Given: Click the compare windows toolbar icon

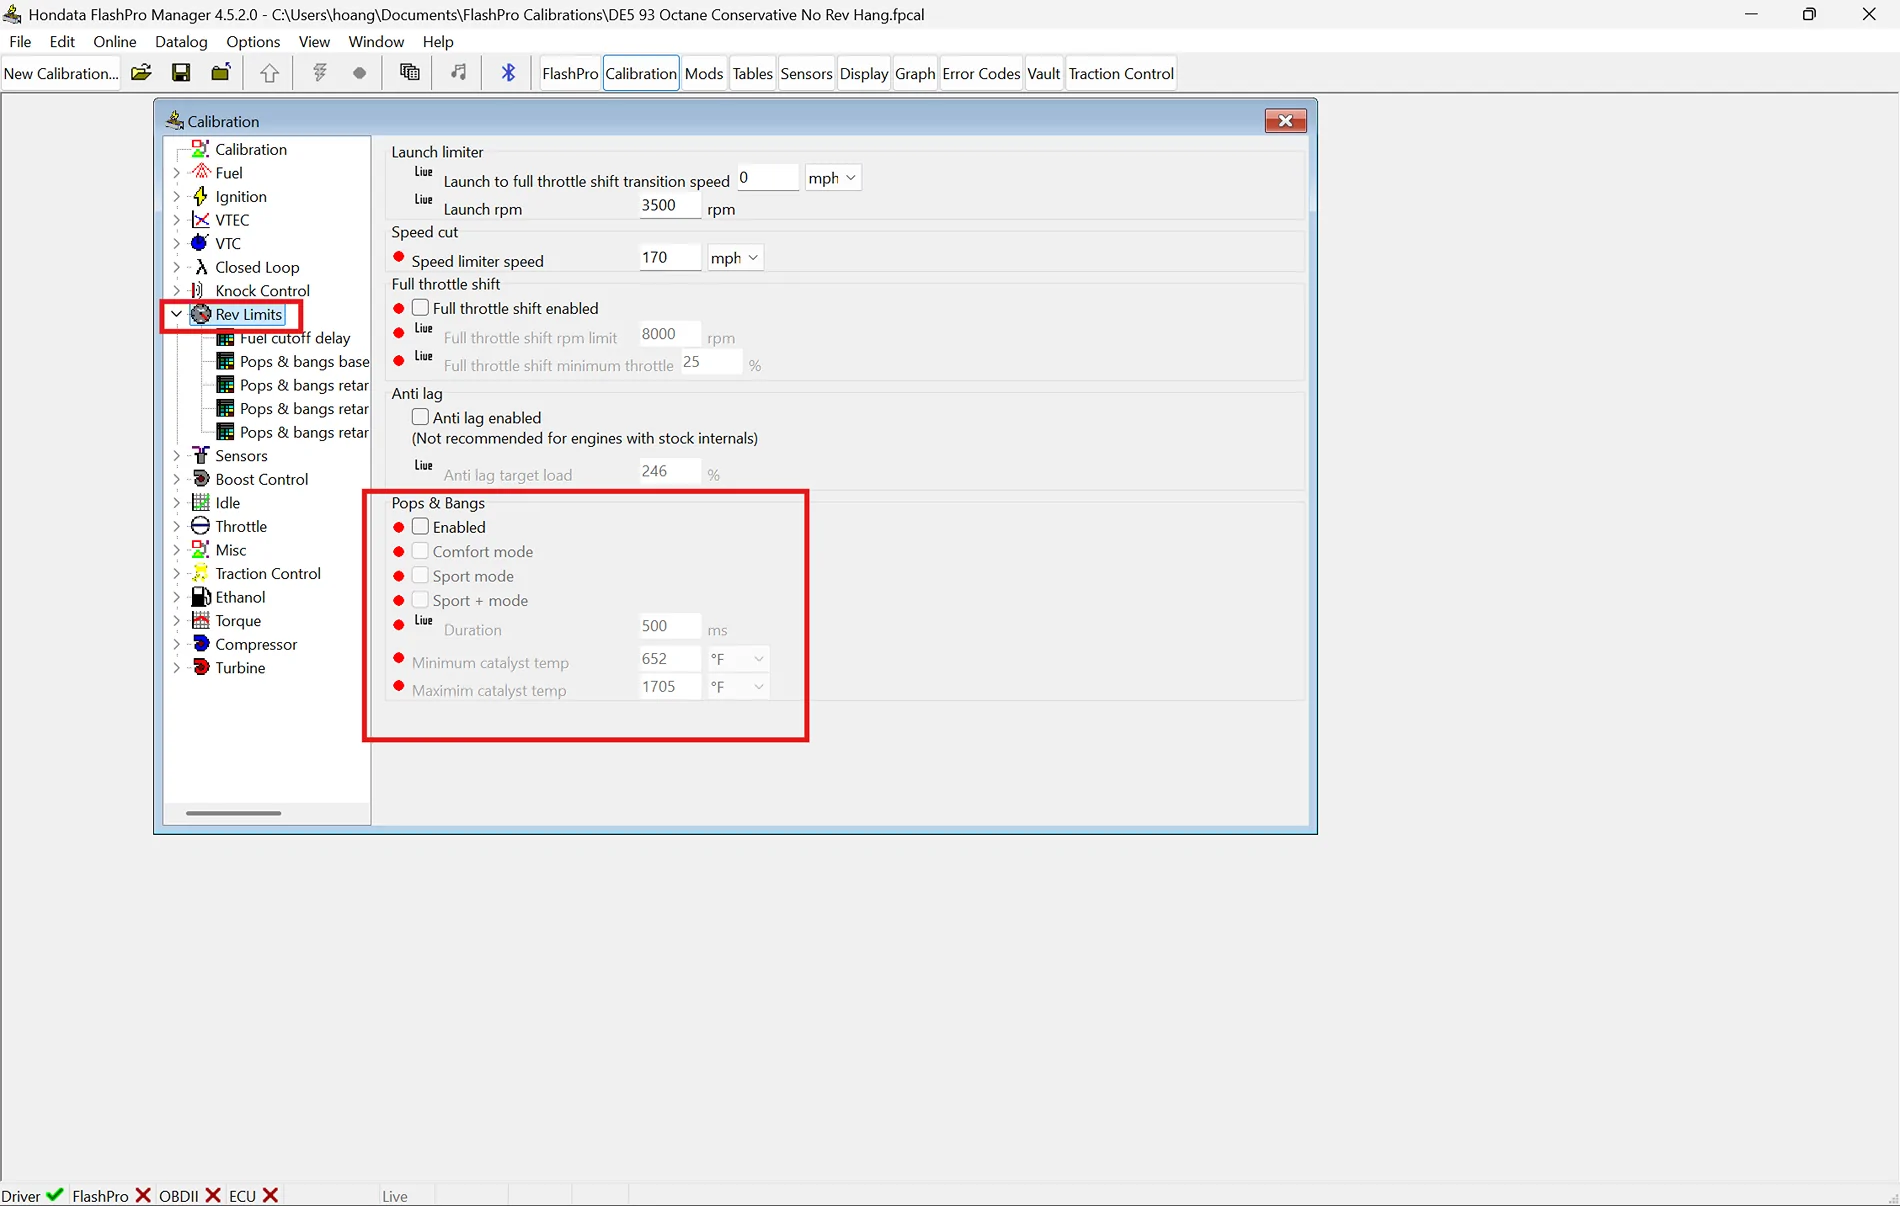Looking at the screenshot, I should pos(409,73).
